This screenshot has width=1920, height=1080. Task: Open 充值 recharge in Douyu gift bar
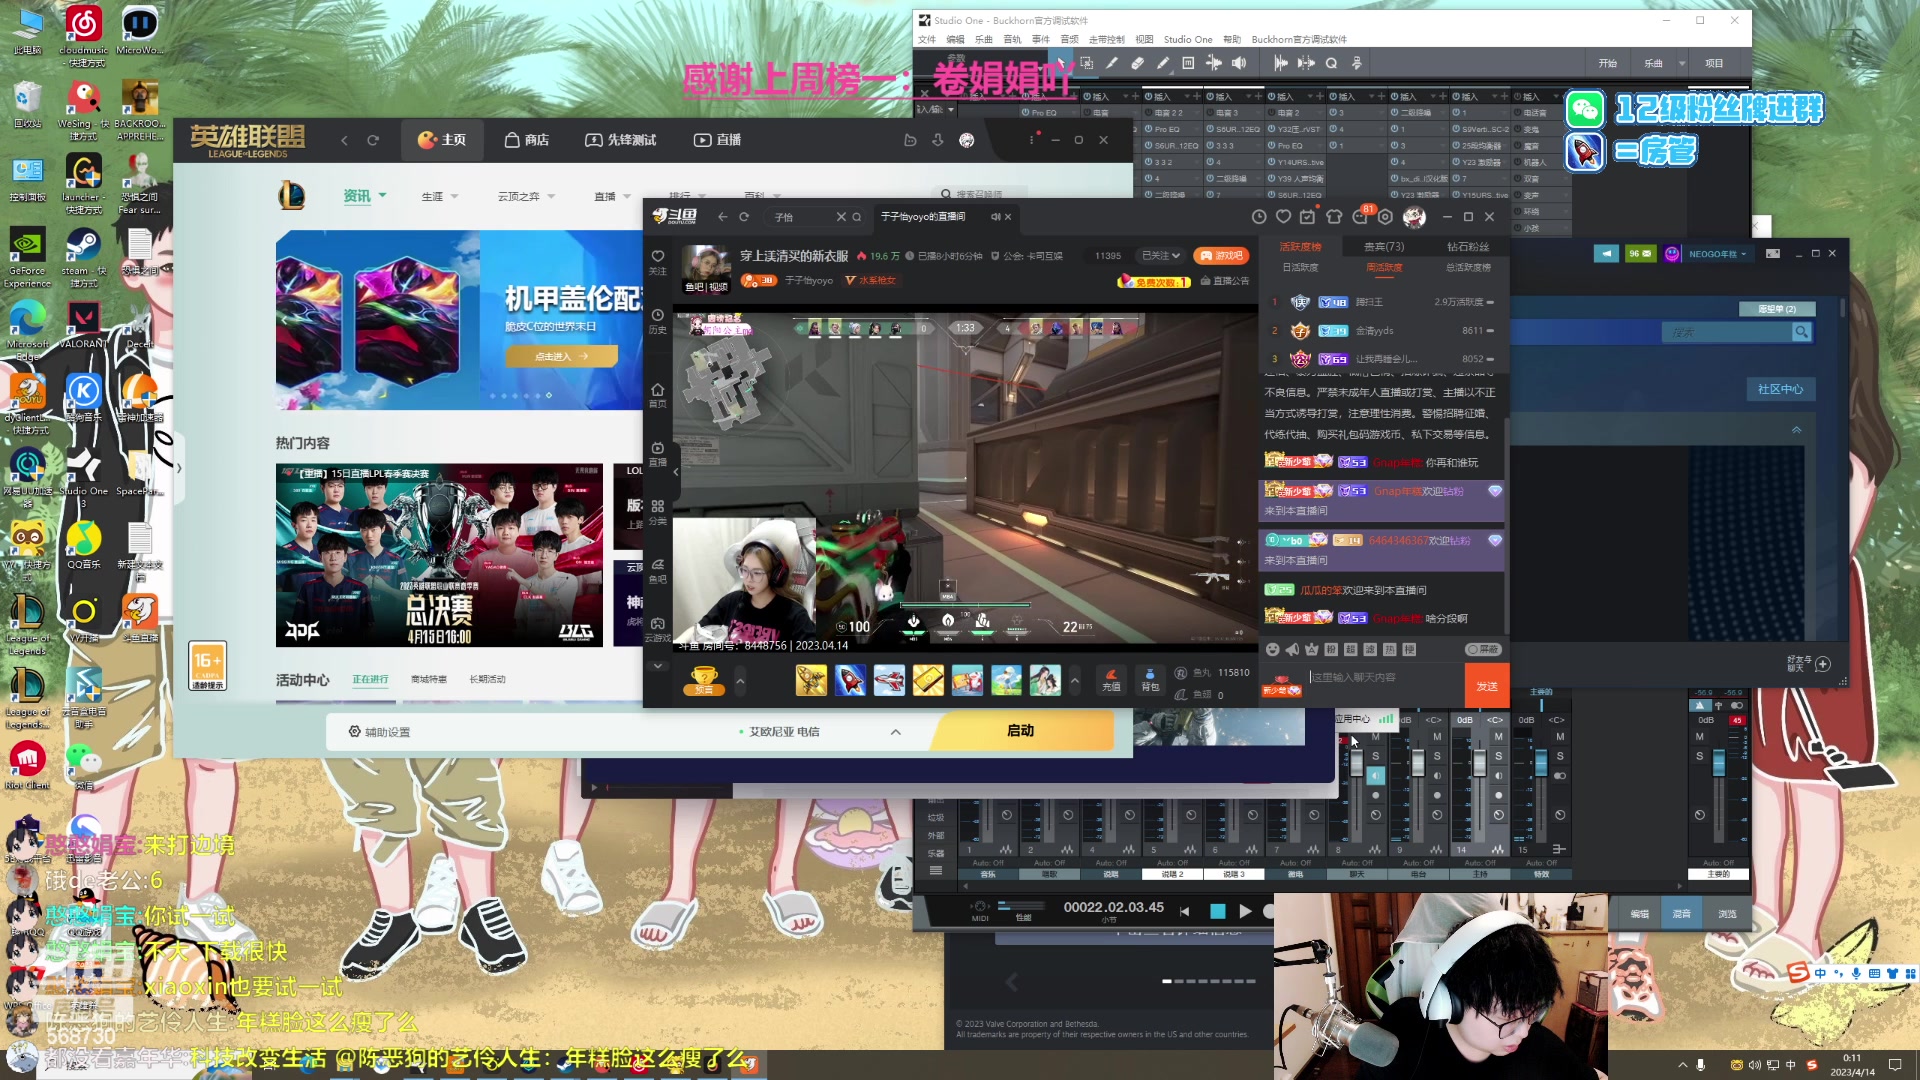1111,680
